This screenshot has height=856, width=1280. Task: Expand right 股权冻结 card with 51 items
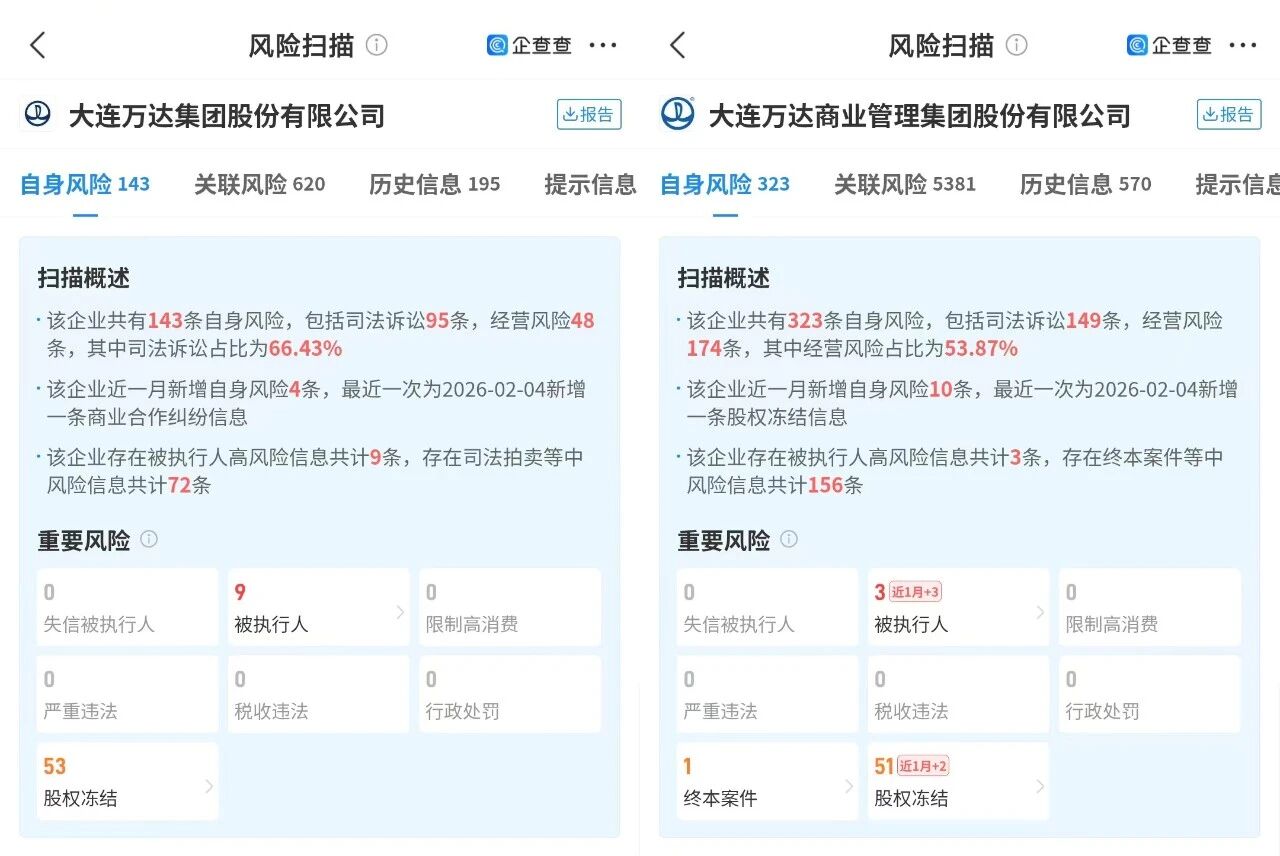[x=958, y=782]
